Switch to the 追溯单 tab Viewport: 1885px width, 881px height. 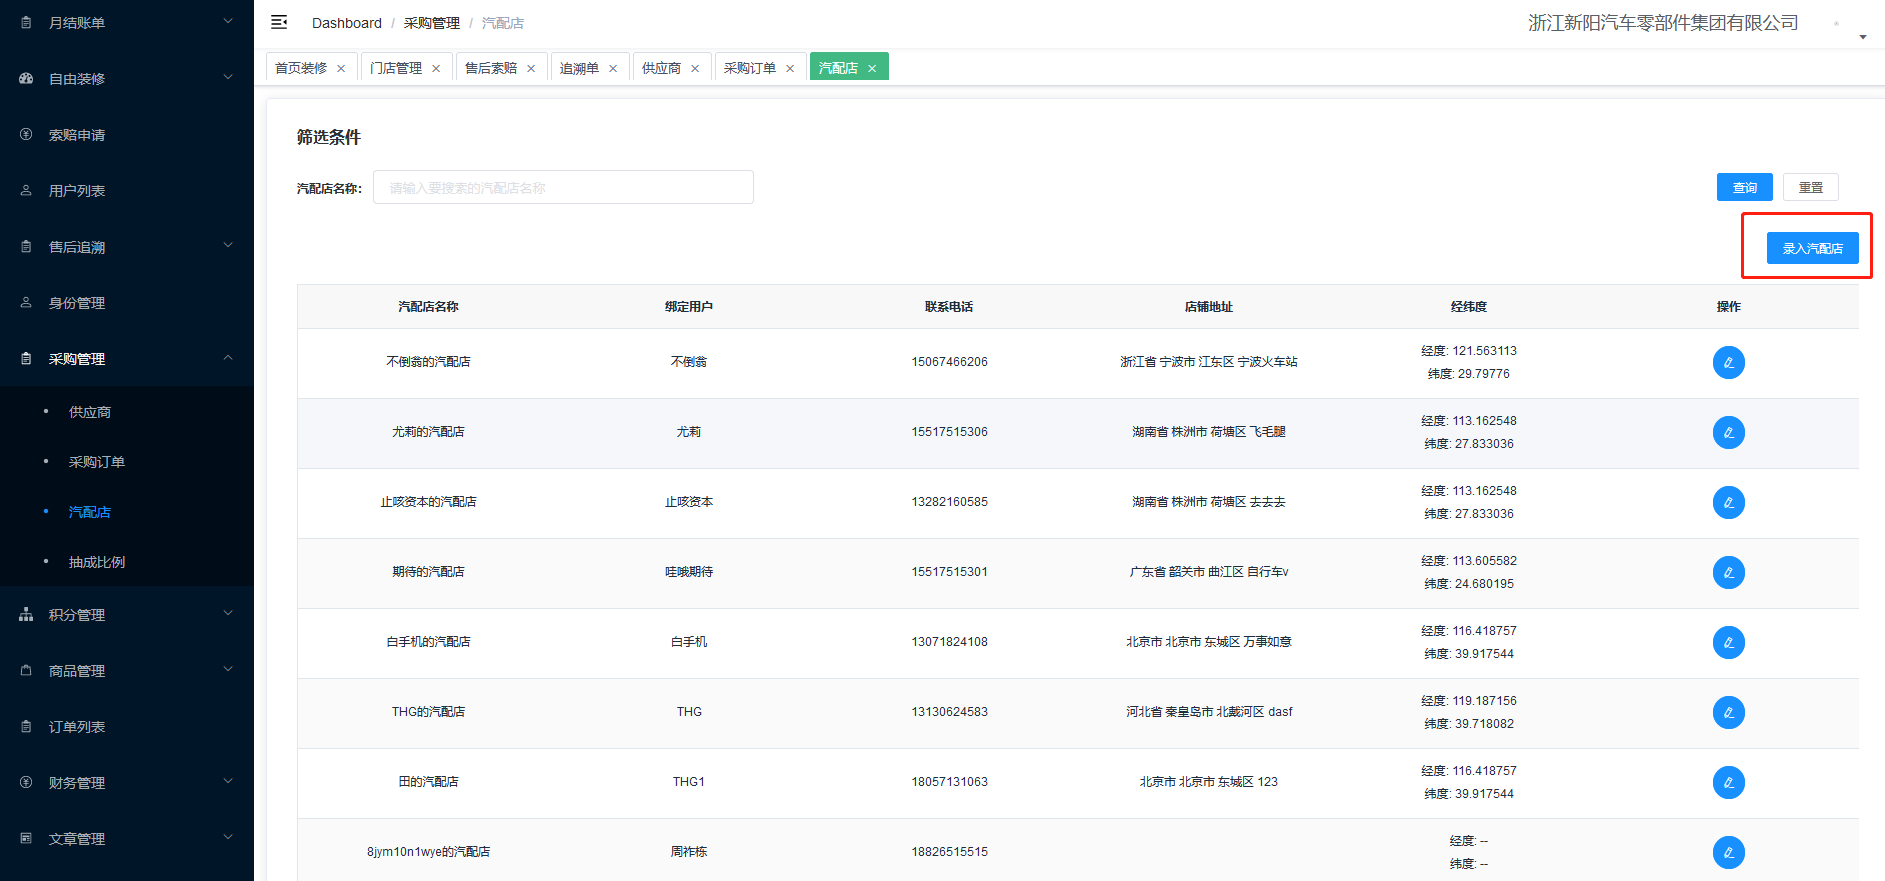(579, 68)
